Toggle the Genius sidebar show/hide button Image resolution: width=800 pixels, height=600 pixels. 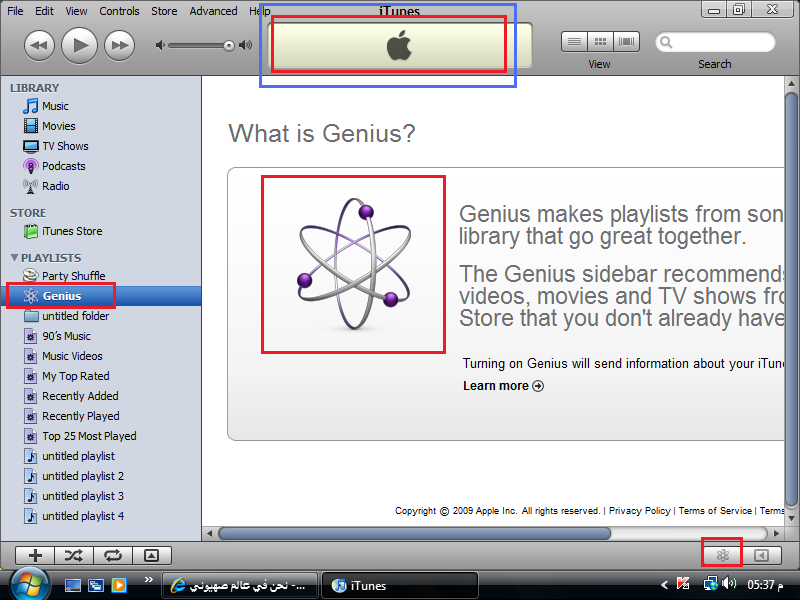coord(761,555)
